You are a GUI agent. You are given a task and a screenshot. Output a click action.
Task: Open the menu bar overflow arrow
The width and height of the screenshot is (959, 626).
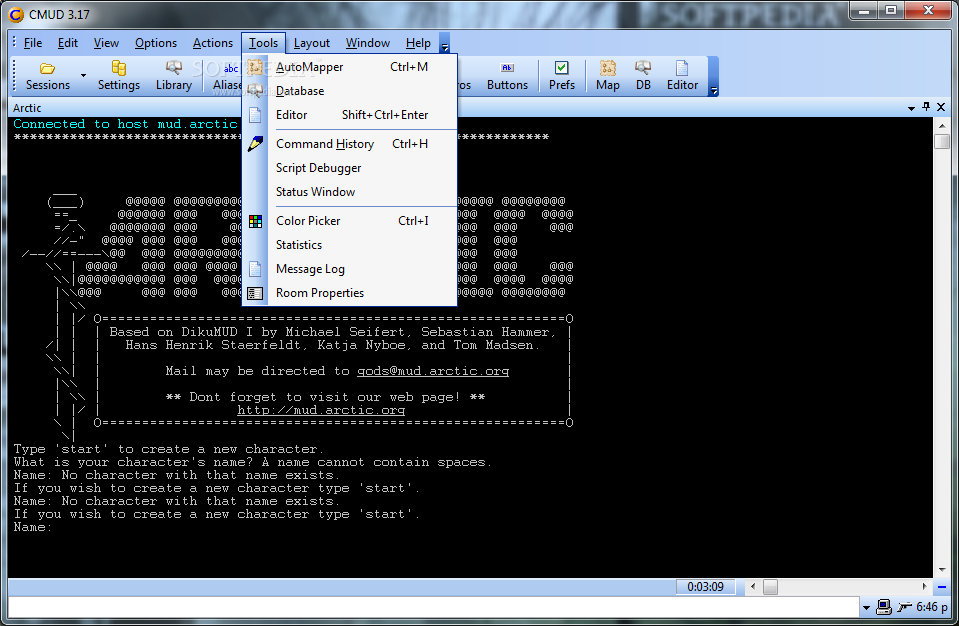pyautogui.click(x=445, y=43)
